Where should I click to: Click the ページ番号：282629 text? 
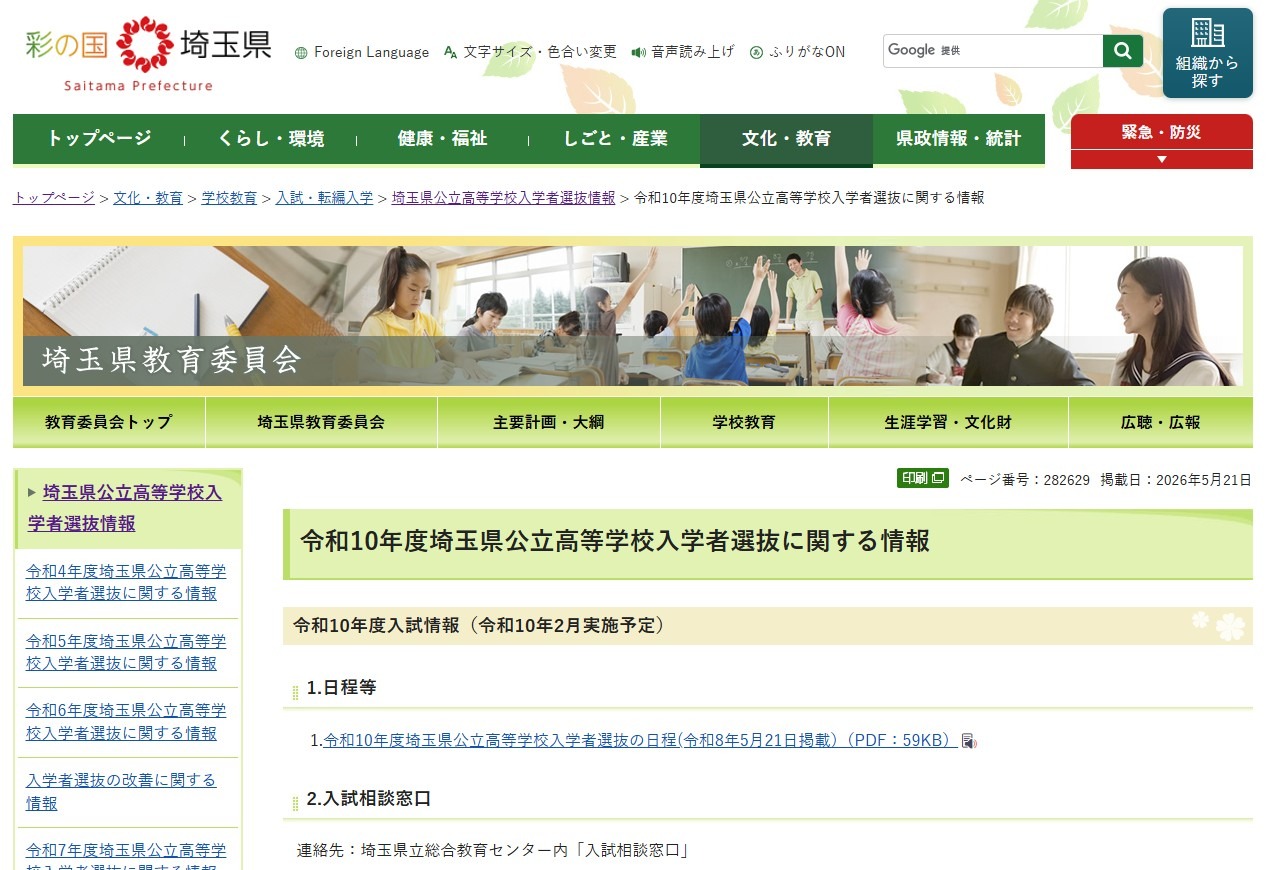click(x=1025, y=479)
